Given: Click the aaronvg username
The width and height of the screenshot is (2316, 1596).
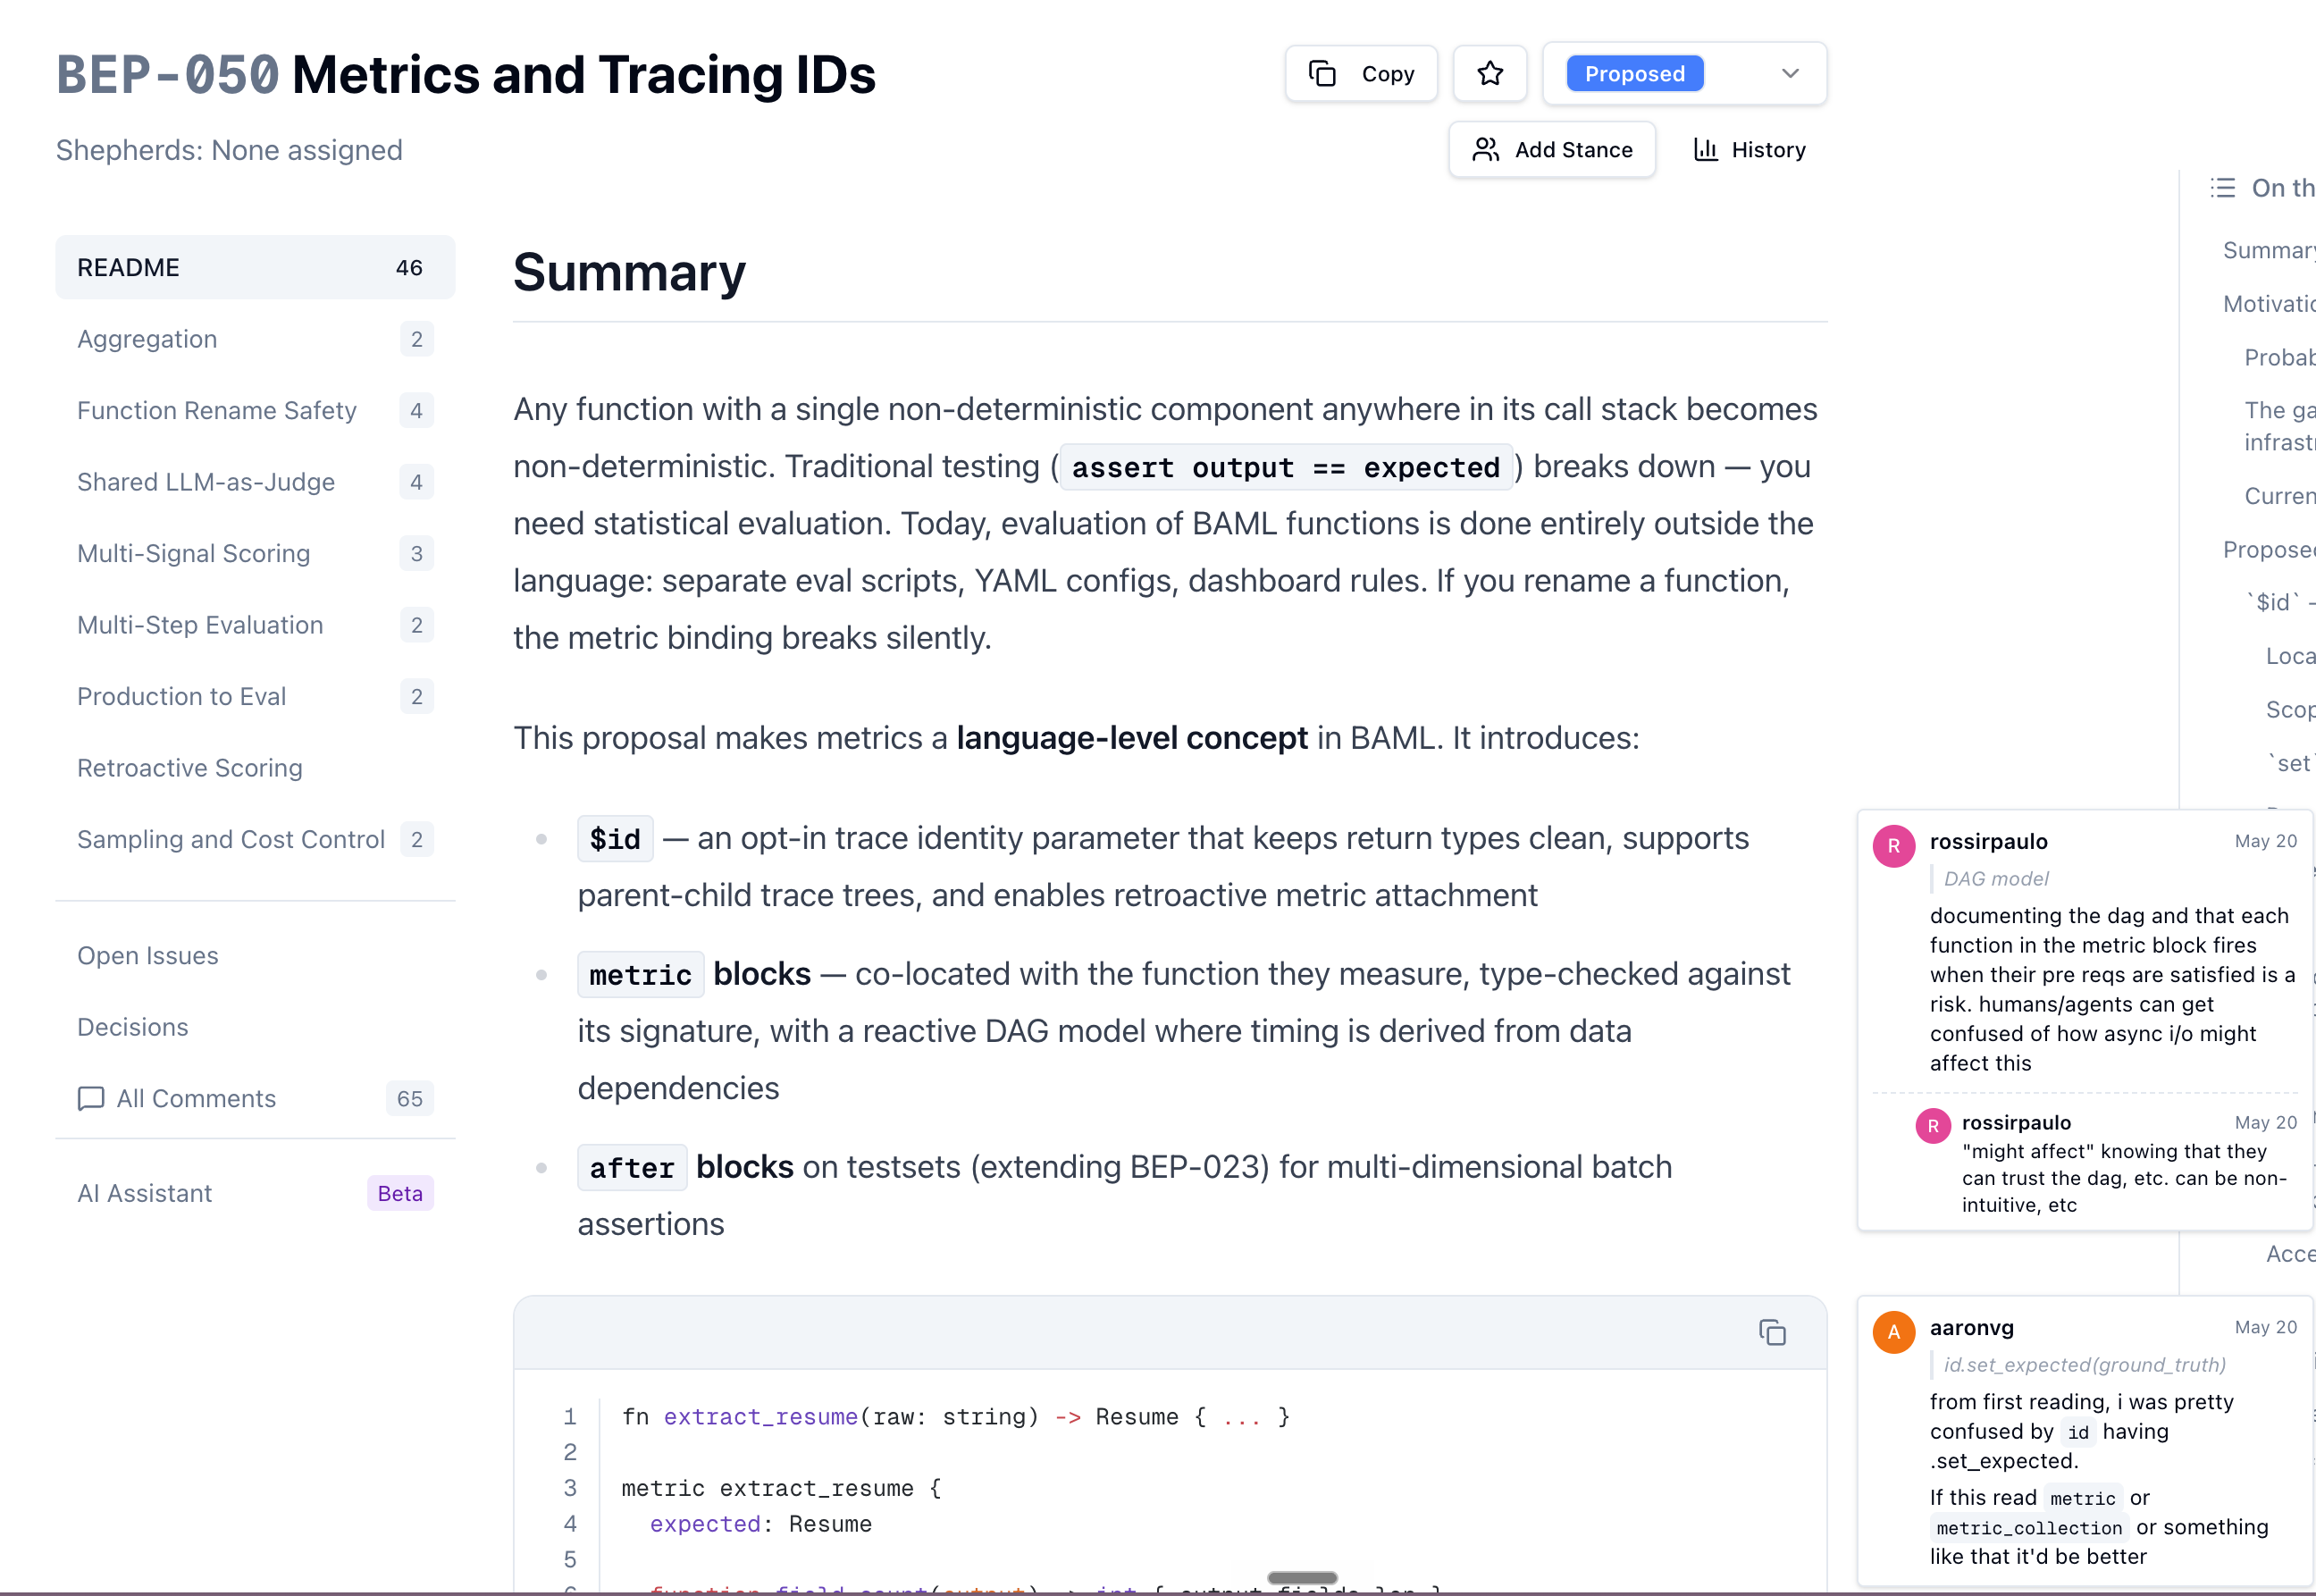Looking at the screenshot, I should (1972, 1328).
